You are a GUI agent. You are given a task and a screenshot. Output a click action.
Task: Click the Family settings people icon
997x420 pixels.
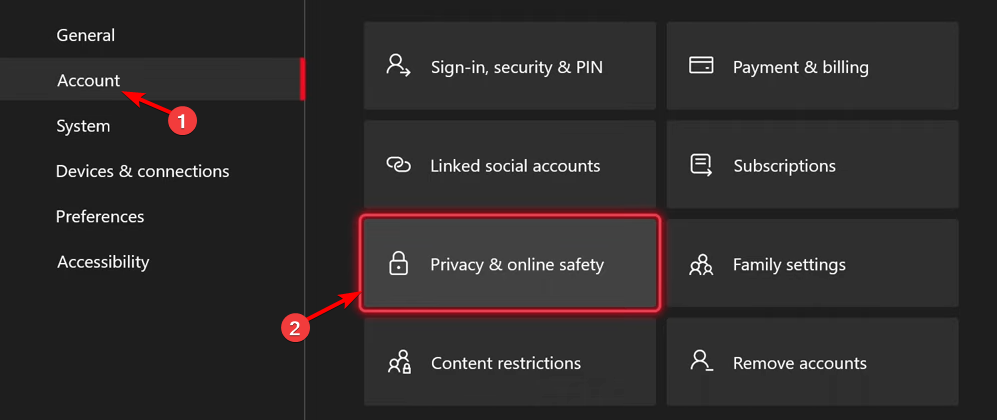(701, 264)
